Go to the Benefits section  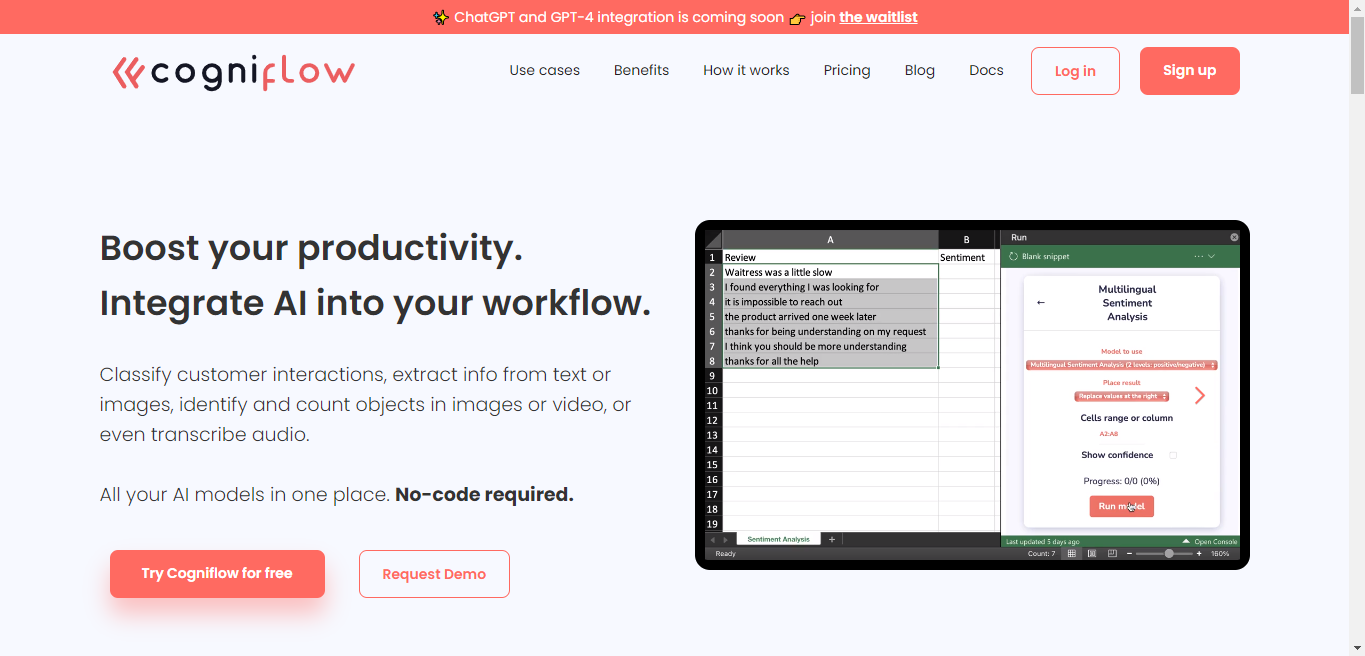pyautogui.click(x=641, y=70)
